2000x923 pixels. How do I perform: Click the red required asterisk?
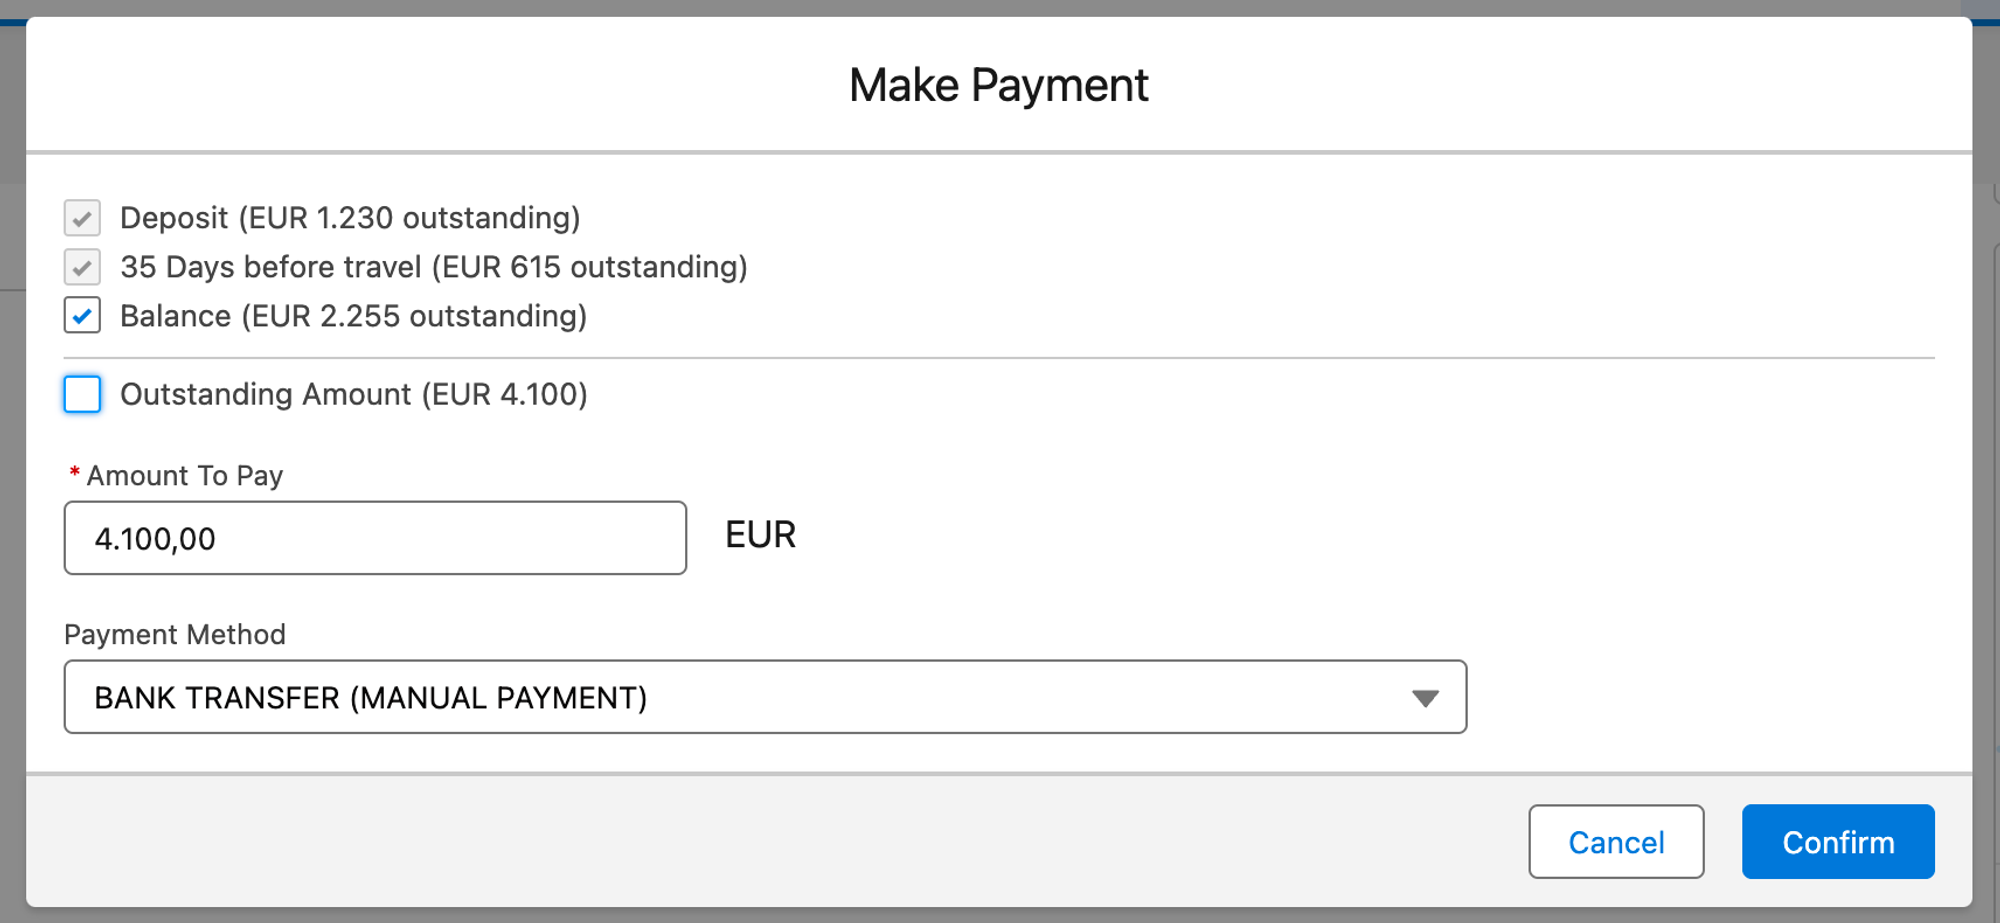[x=74, y=473]
